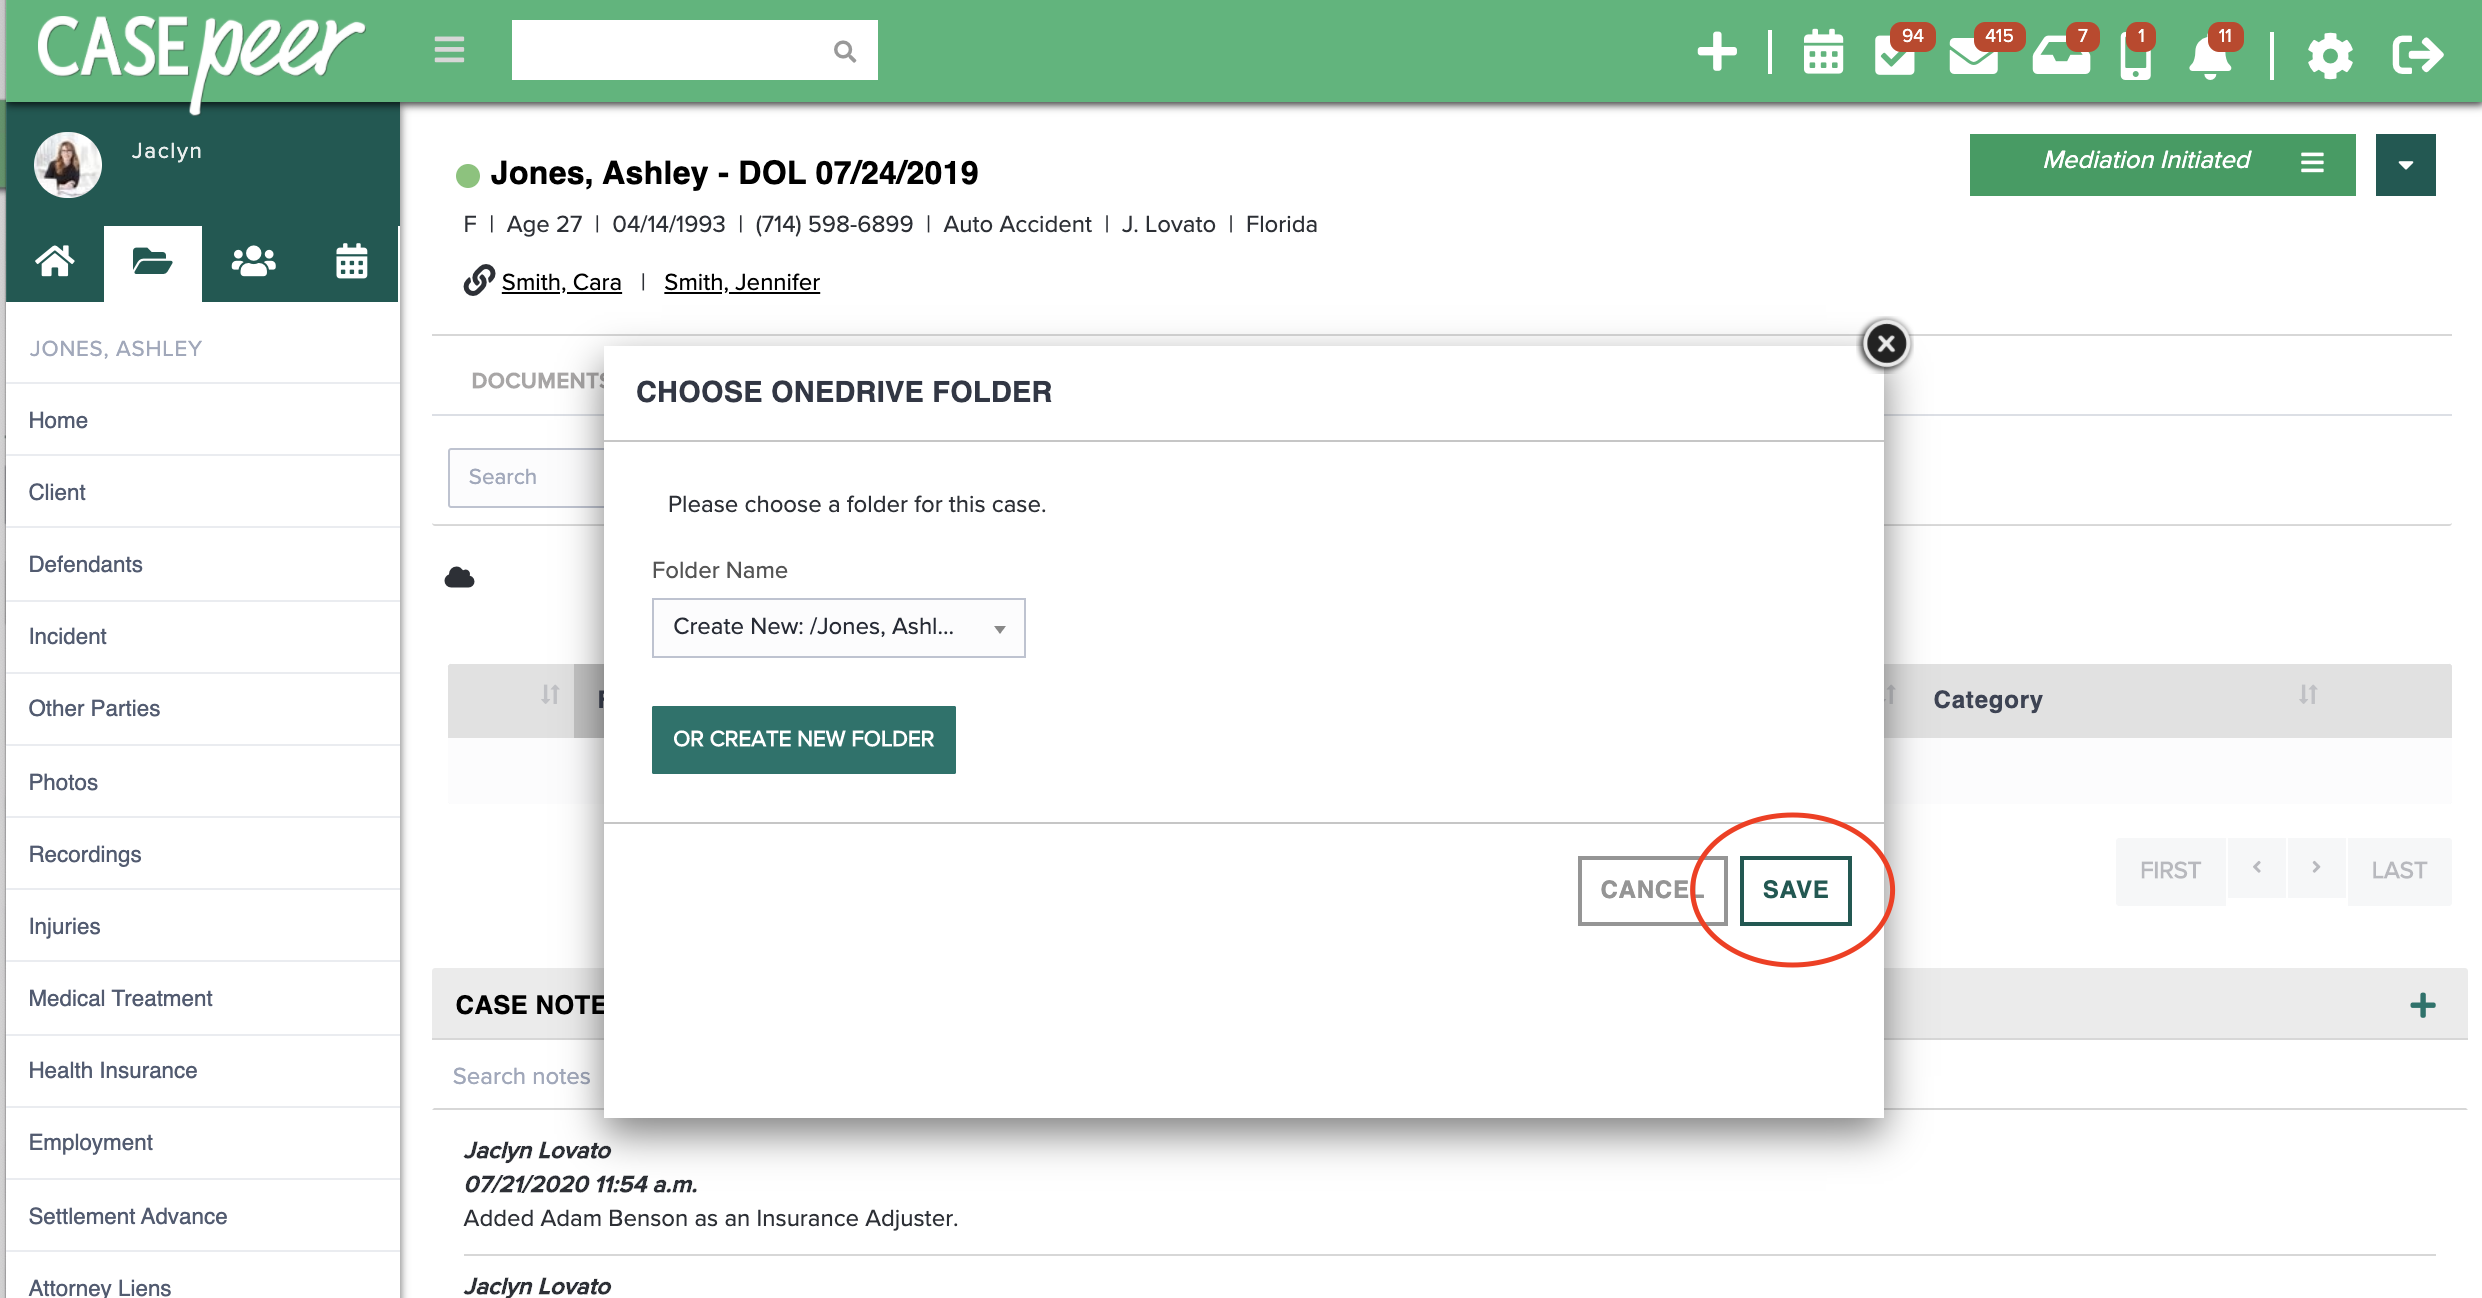Viewport: 2482px width, 1298px height.
Task: Switch to the Medical Treatment section
Action: pos(120,998)
